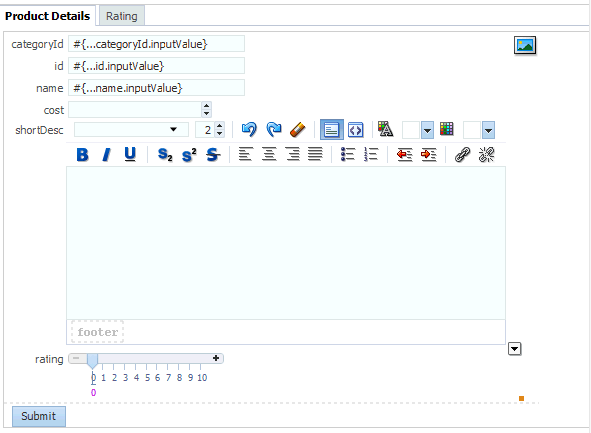Viewport: 591px width, 433px height.
Task: Toggle Bold formatting
Action: 83,155
